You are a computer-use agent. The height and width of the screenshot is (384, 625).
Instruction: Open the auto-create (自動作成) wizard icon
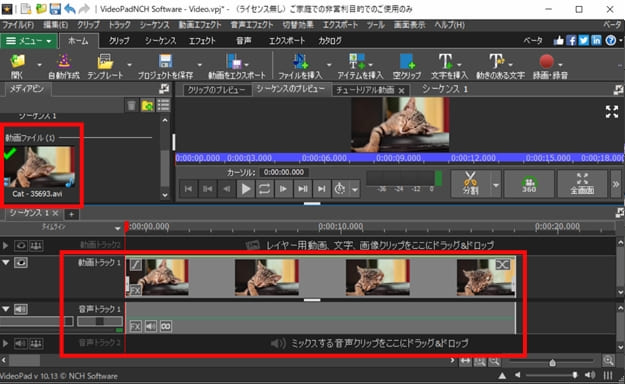pos(64,61)
